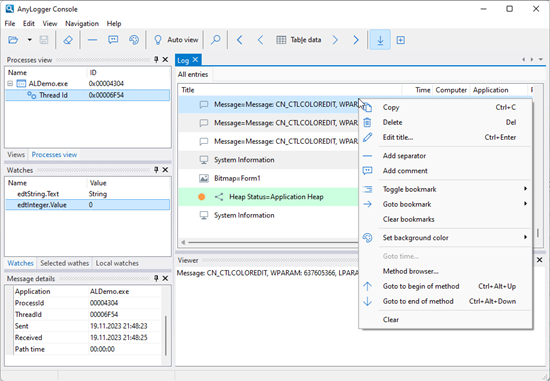Open log file with folder icon

[13, 40]
